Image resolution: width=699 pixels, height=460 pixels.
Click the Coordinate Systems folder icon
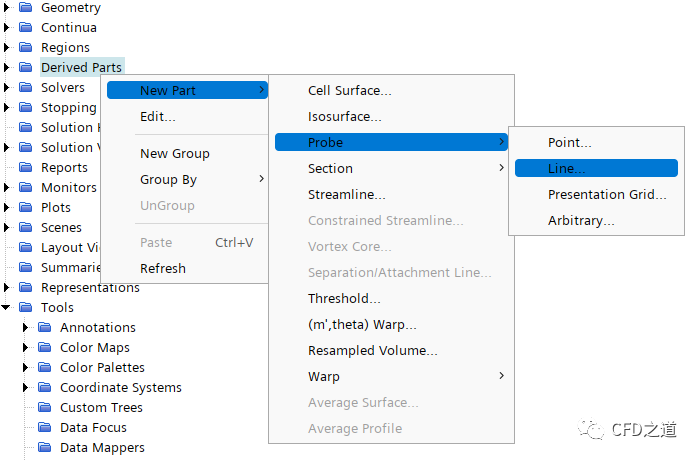(44, 388)
